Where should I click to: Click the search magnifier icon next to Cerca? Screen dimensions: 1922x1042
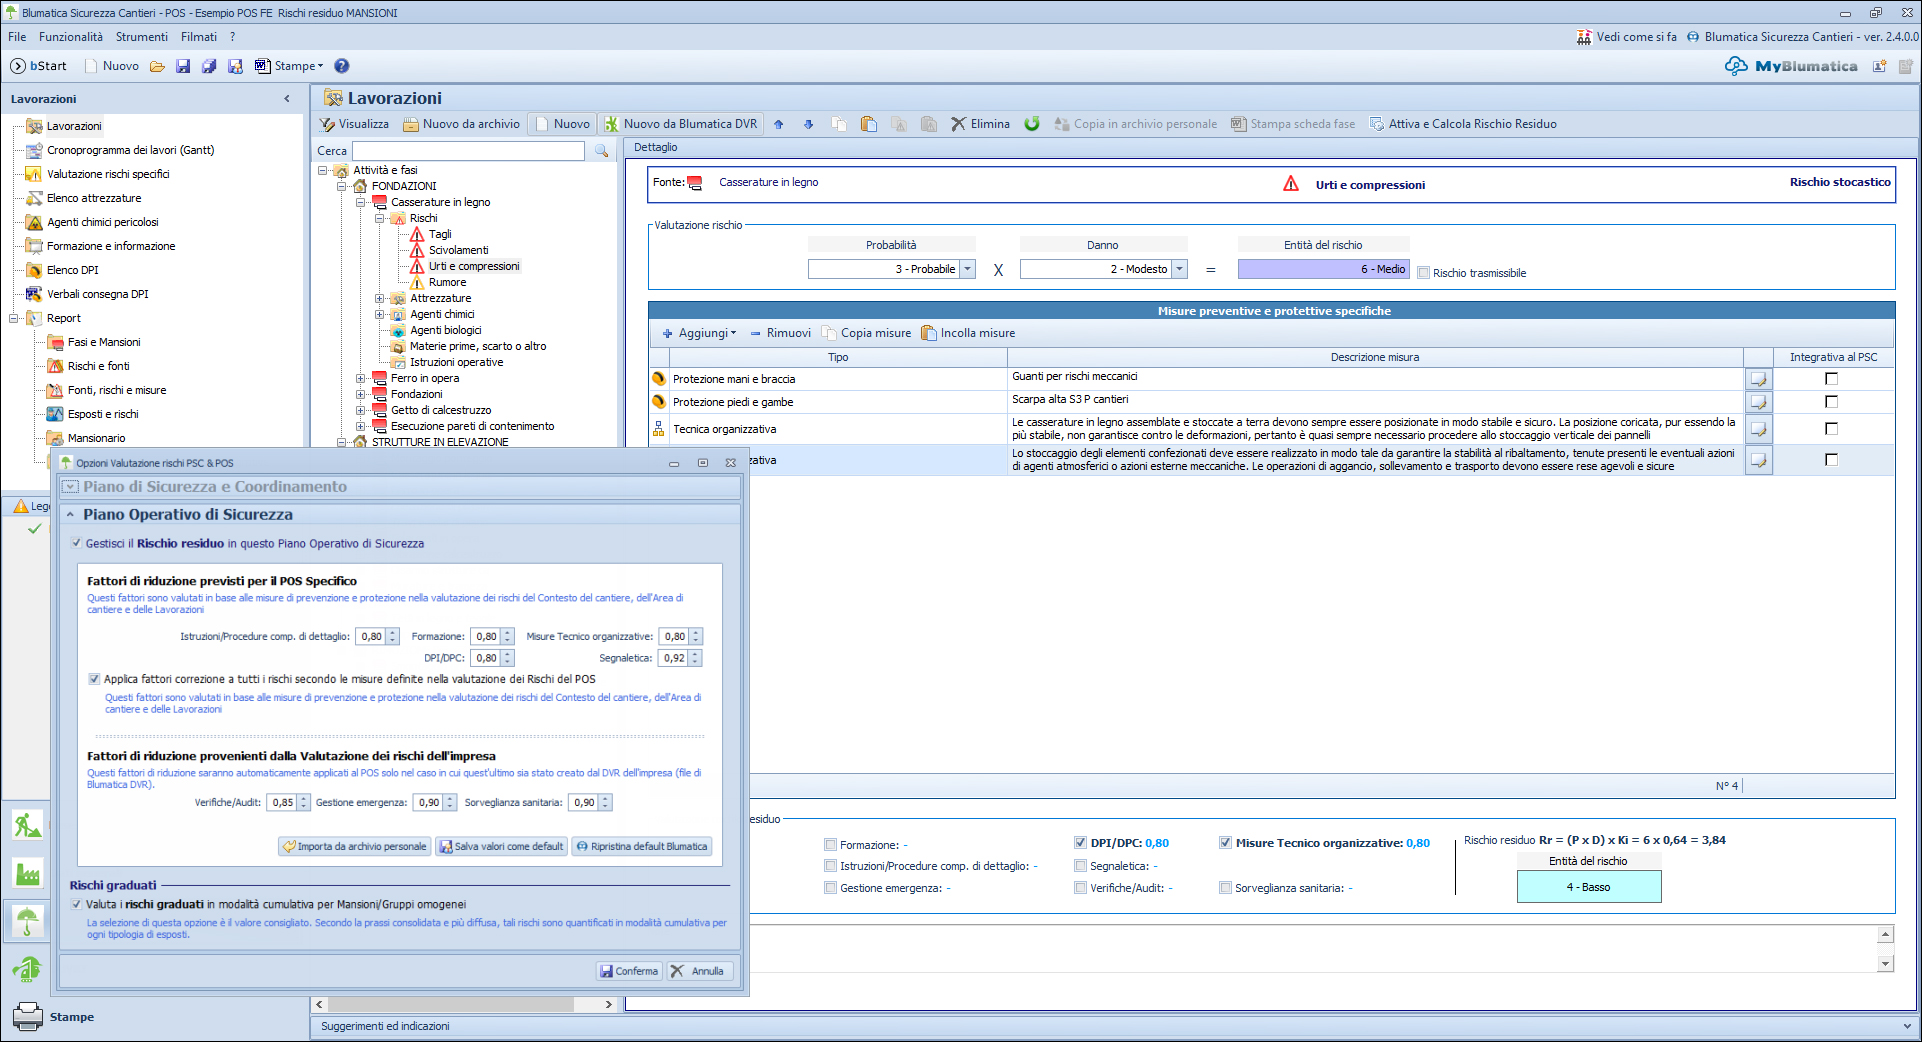(601, 151)
